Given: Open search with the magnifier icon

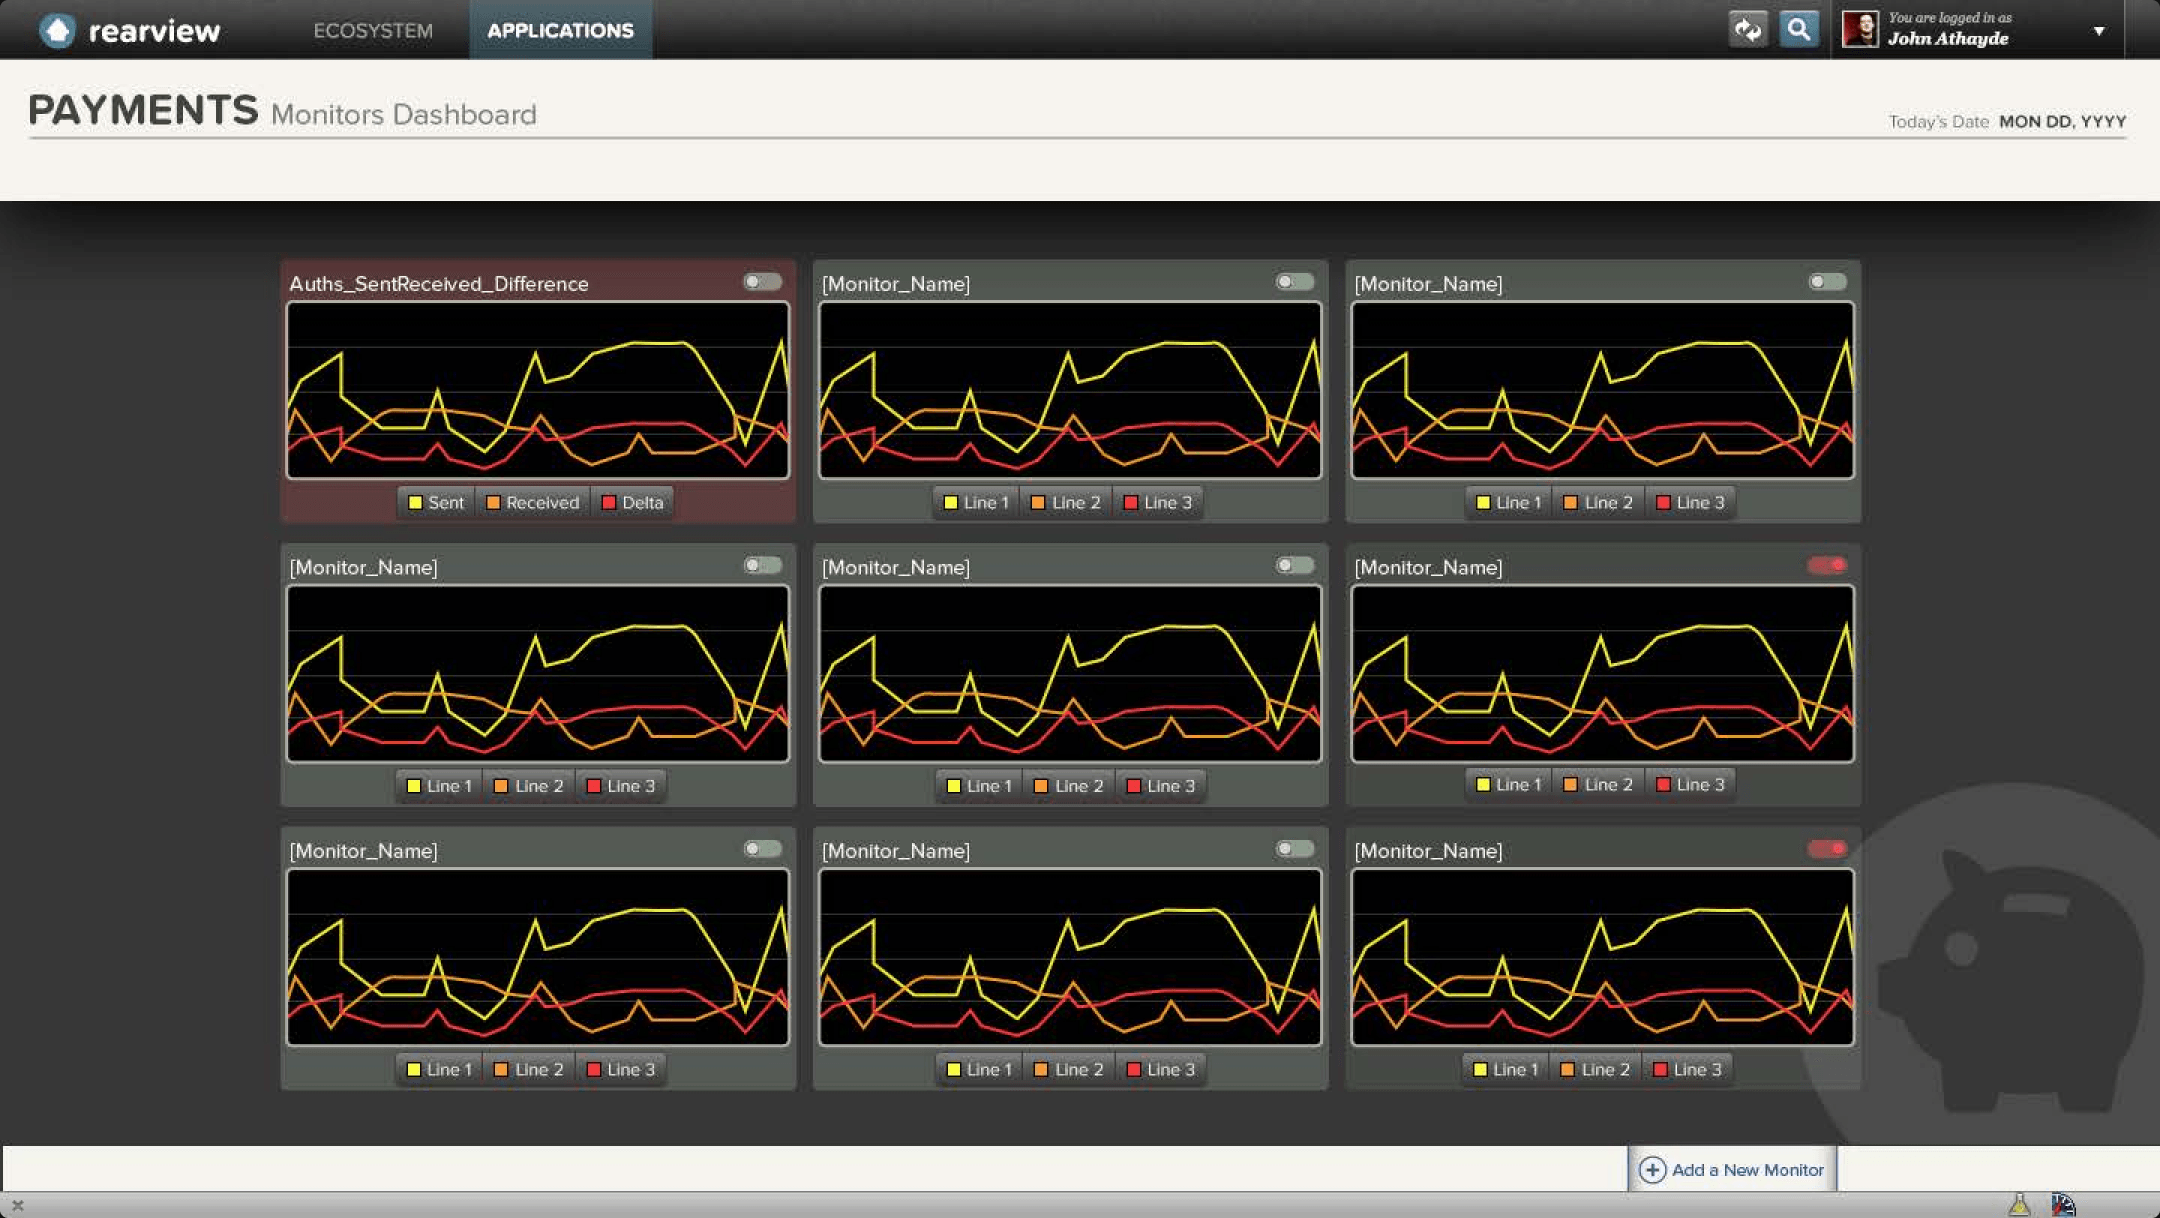Looking at the screenshot, I should (1798, 29).
